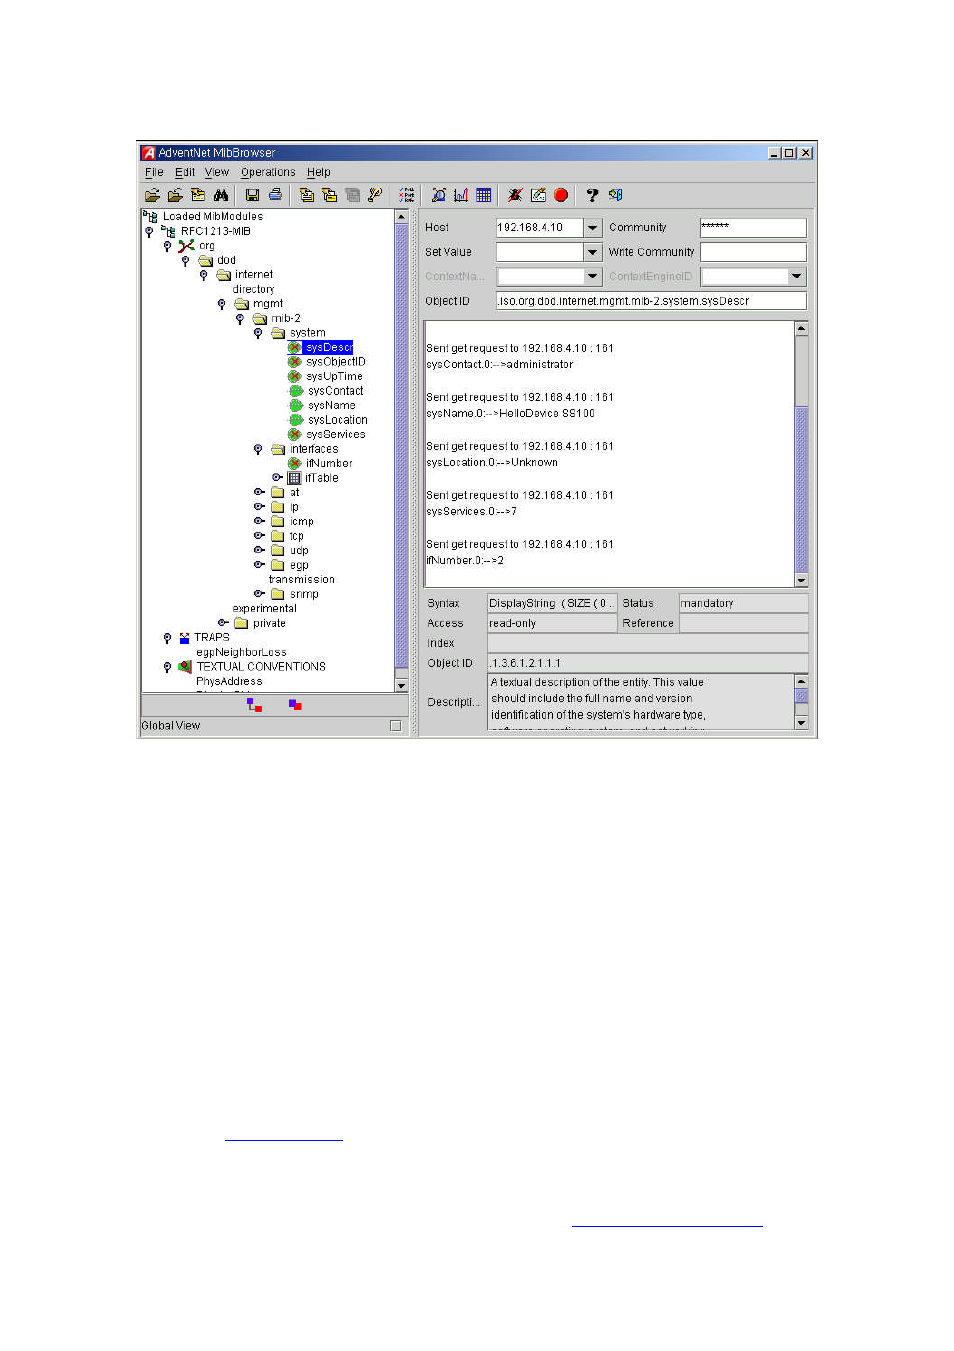This screenshot has height=1351, width=954.
Task: Click the third folder toolbar icon
Action: coord(198,195)
